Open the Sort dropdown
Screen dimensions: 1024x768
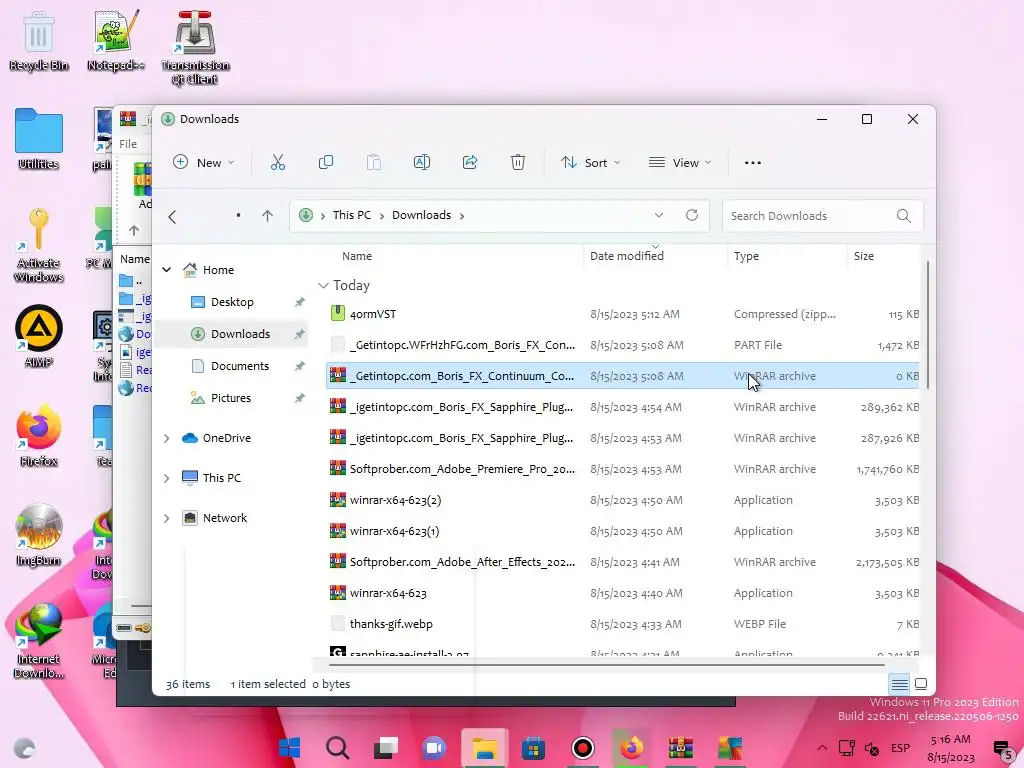(x=590, y=163)
